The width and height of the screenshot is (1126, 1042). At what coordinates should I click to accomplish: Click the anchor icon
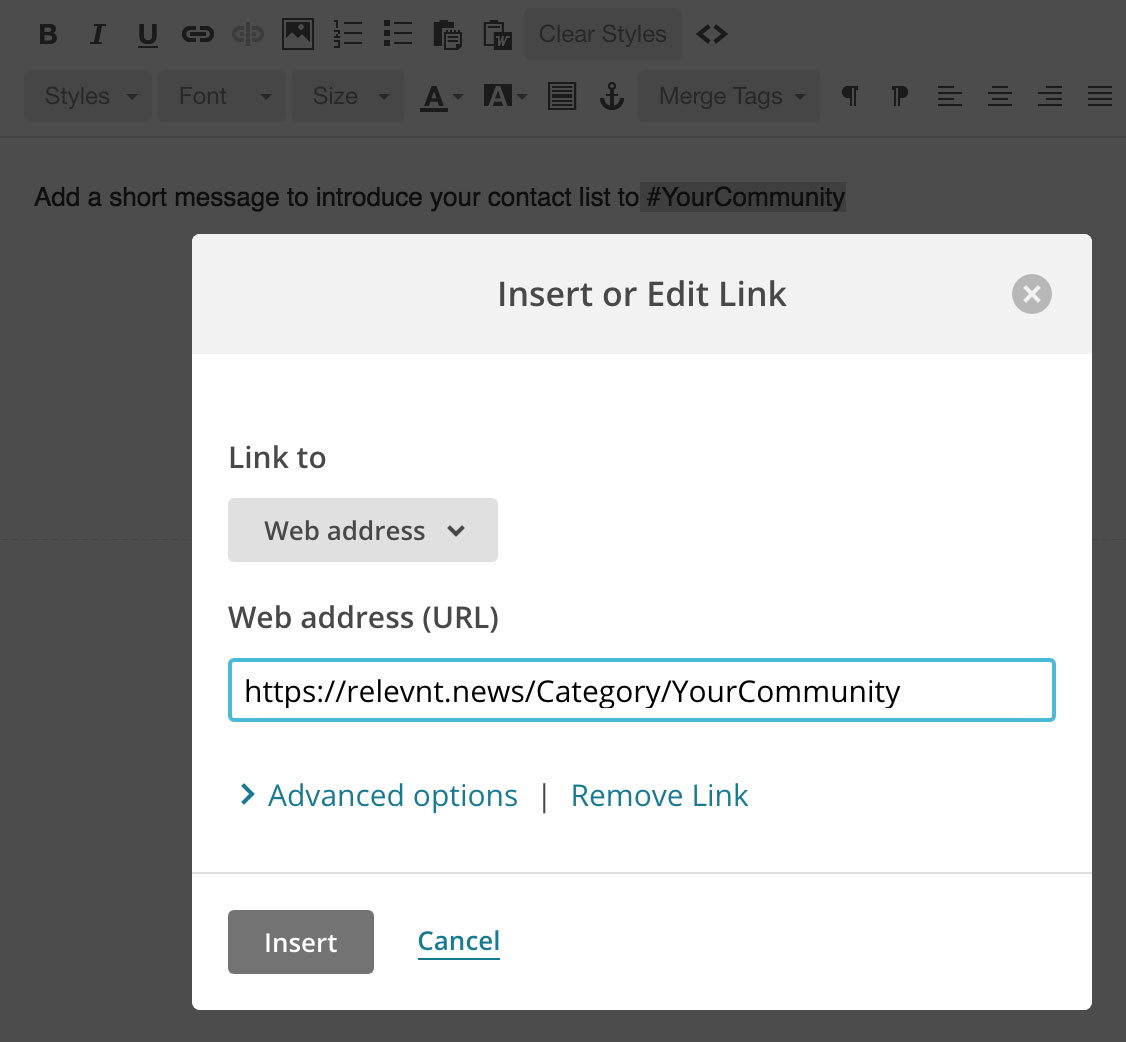pos(612,96)
